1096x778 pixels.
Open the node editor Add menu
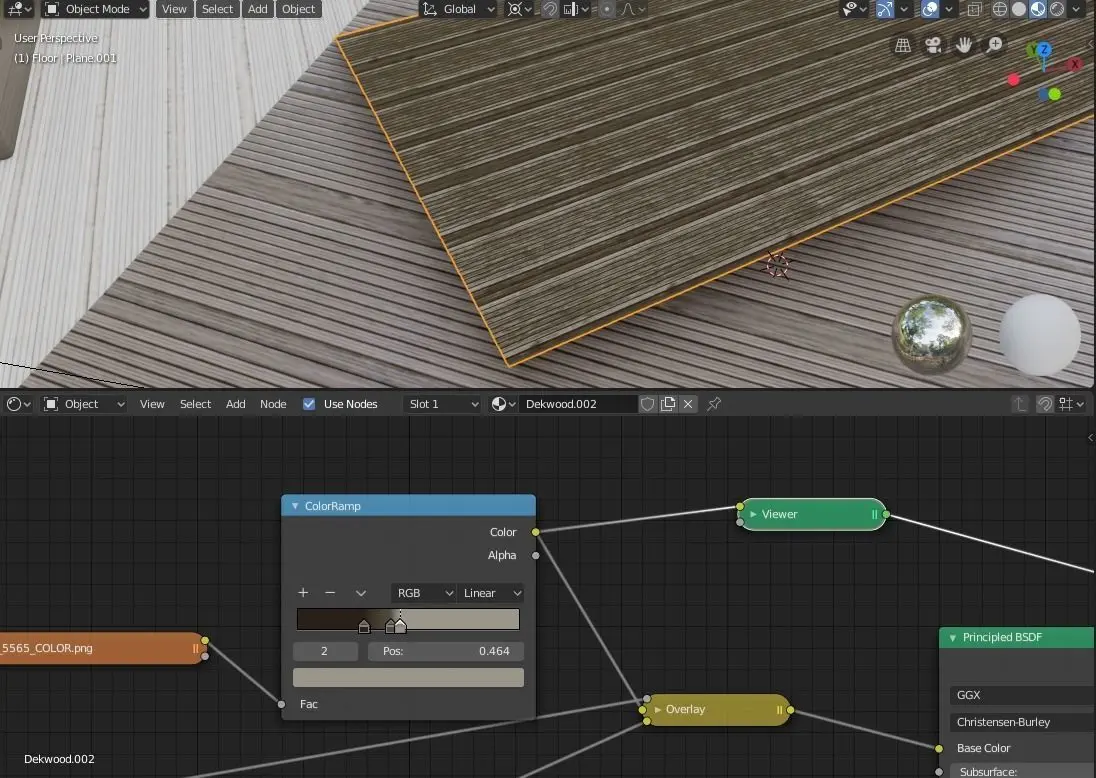pos(236,404)
